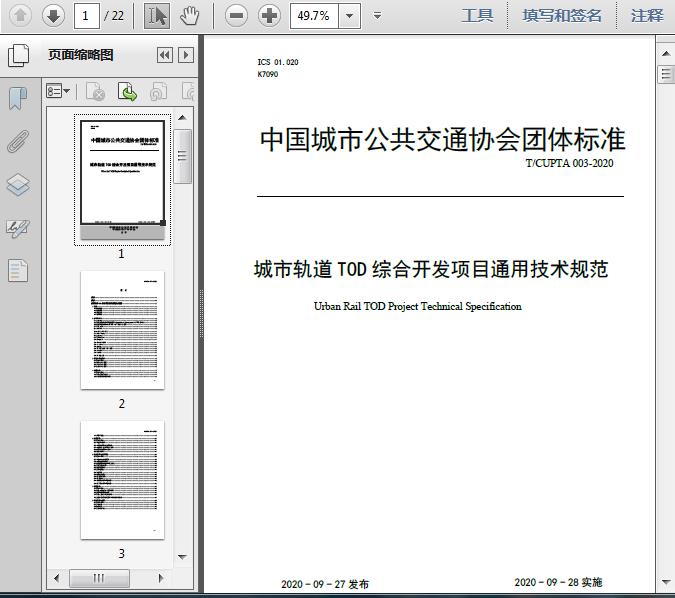This screenshot has height=598, width=675.
Task: Click thumbnail panel scroll left arrow
Action: (56, 578)
